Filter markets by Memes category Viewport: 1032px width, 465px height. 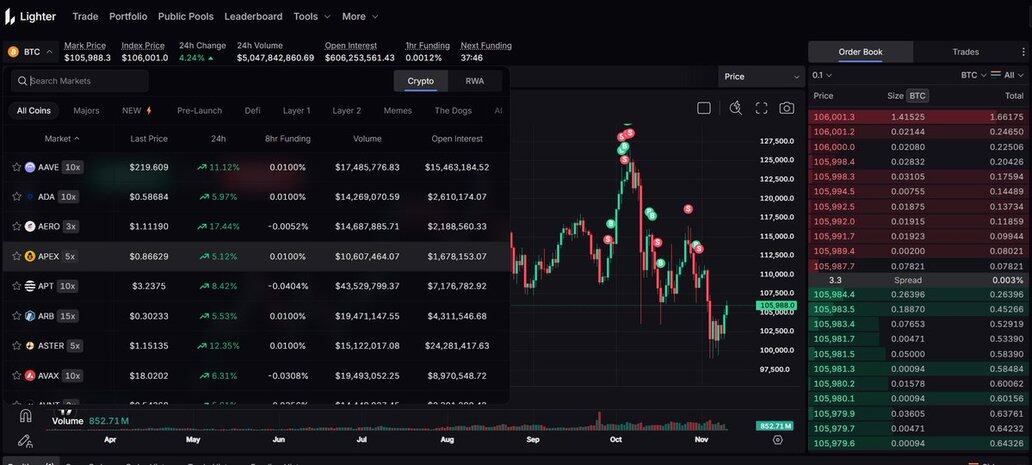click(397, 110)
